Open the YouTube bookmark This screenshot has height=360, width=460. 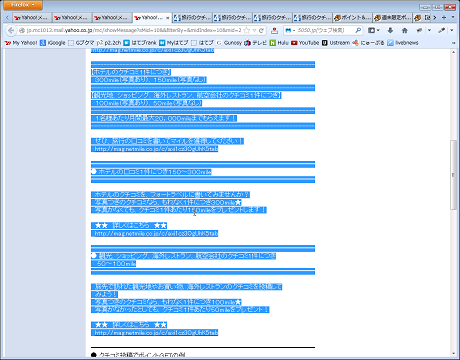(x=305, y=43)
